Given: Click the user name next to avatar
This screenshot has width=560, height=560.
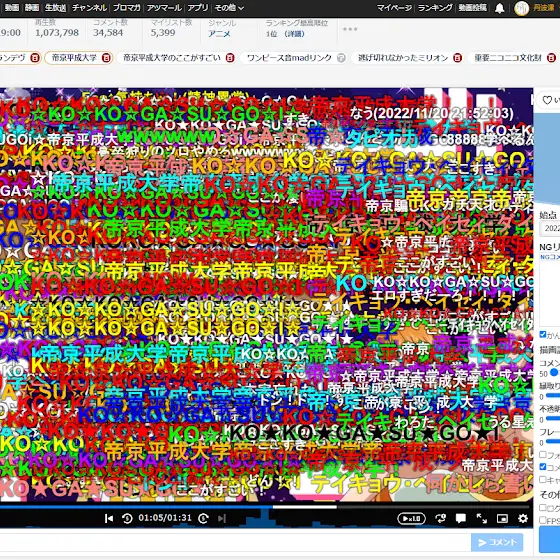Looking at the screenshot, I should [544, 8].
